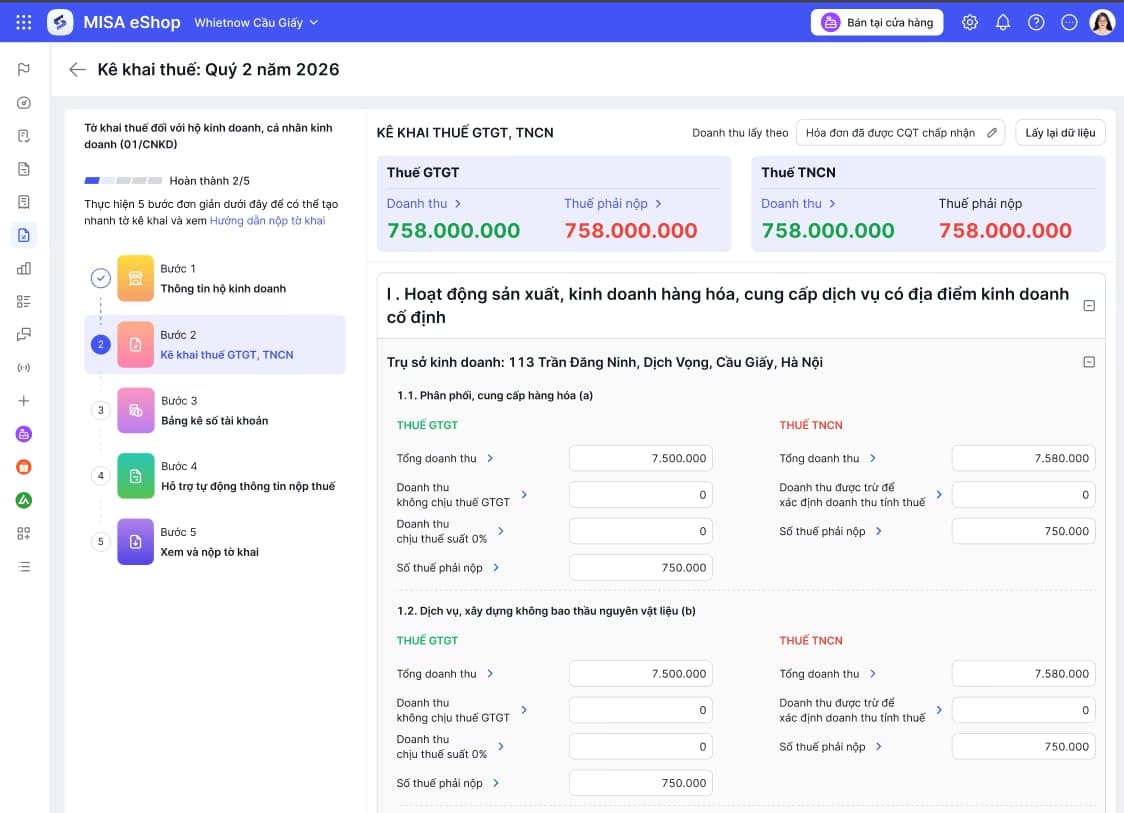Go back using the left arrow
1124x813 pixels.
77,70
